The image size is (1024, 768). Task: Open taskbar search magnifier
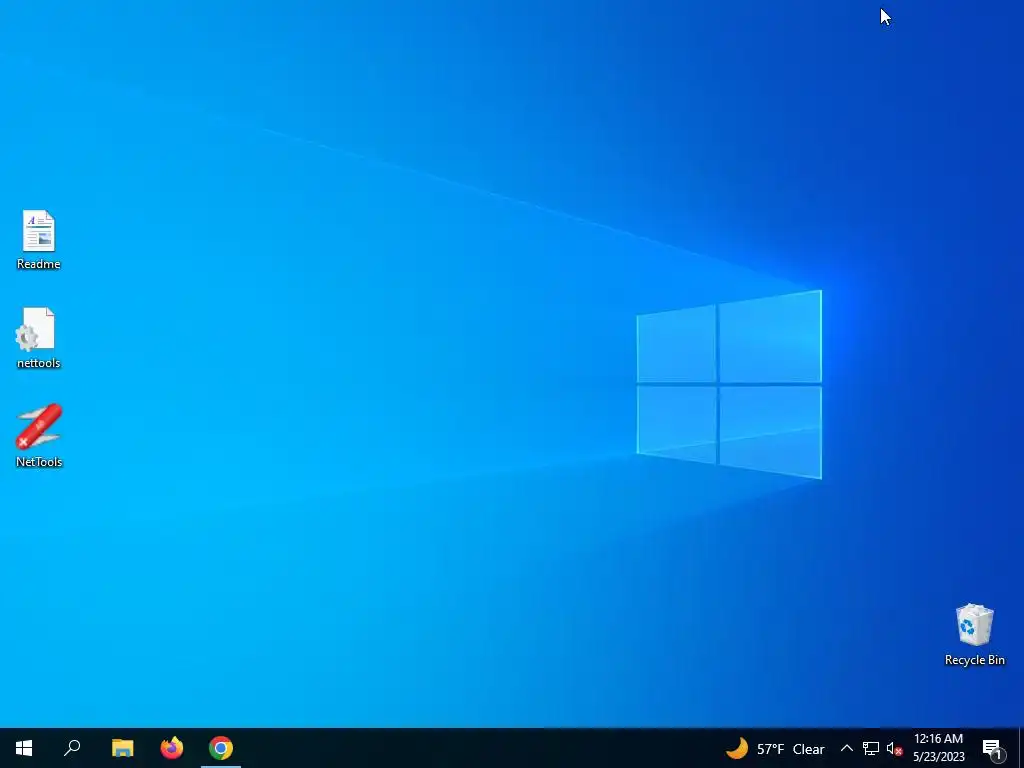click(72, 748)
